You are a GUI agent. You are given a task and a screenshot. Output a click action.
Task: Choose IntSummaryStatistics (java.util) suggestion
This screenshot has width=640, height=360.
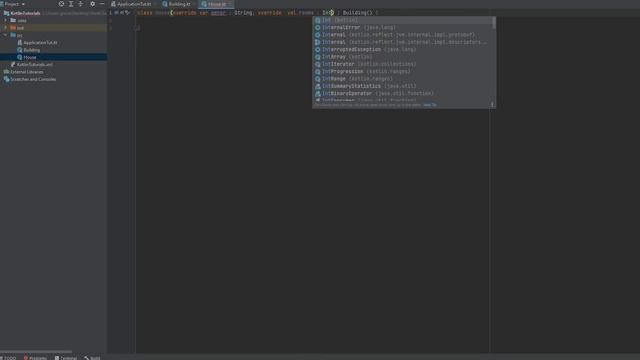[402, 86]
